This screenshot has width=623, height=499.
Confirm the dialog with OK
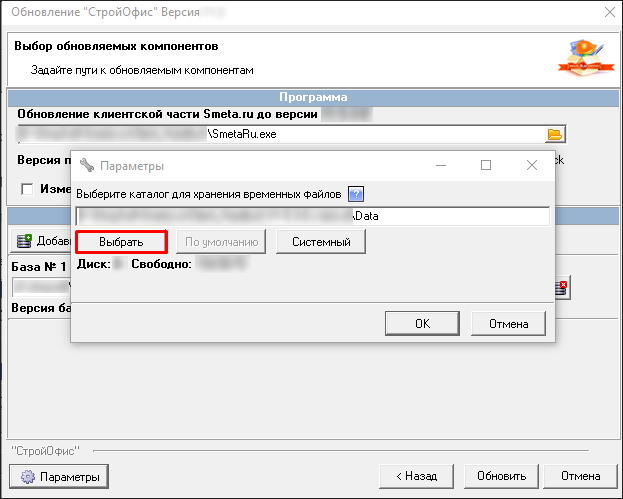click(x=422, y=323)
